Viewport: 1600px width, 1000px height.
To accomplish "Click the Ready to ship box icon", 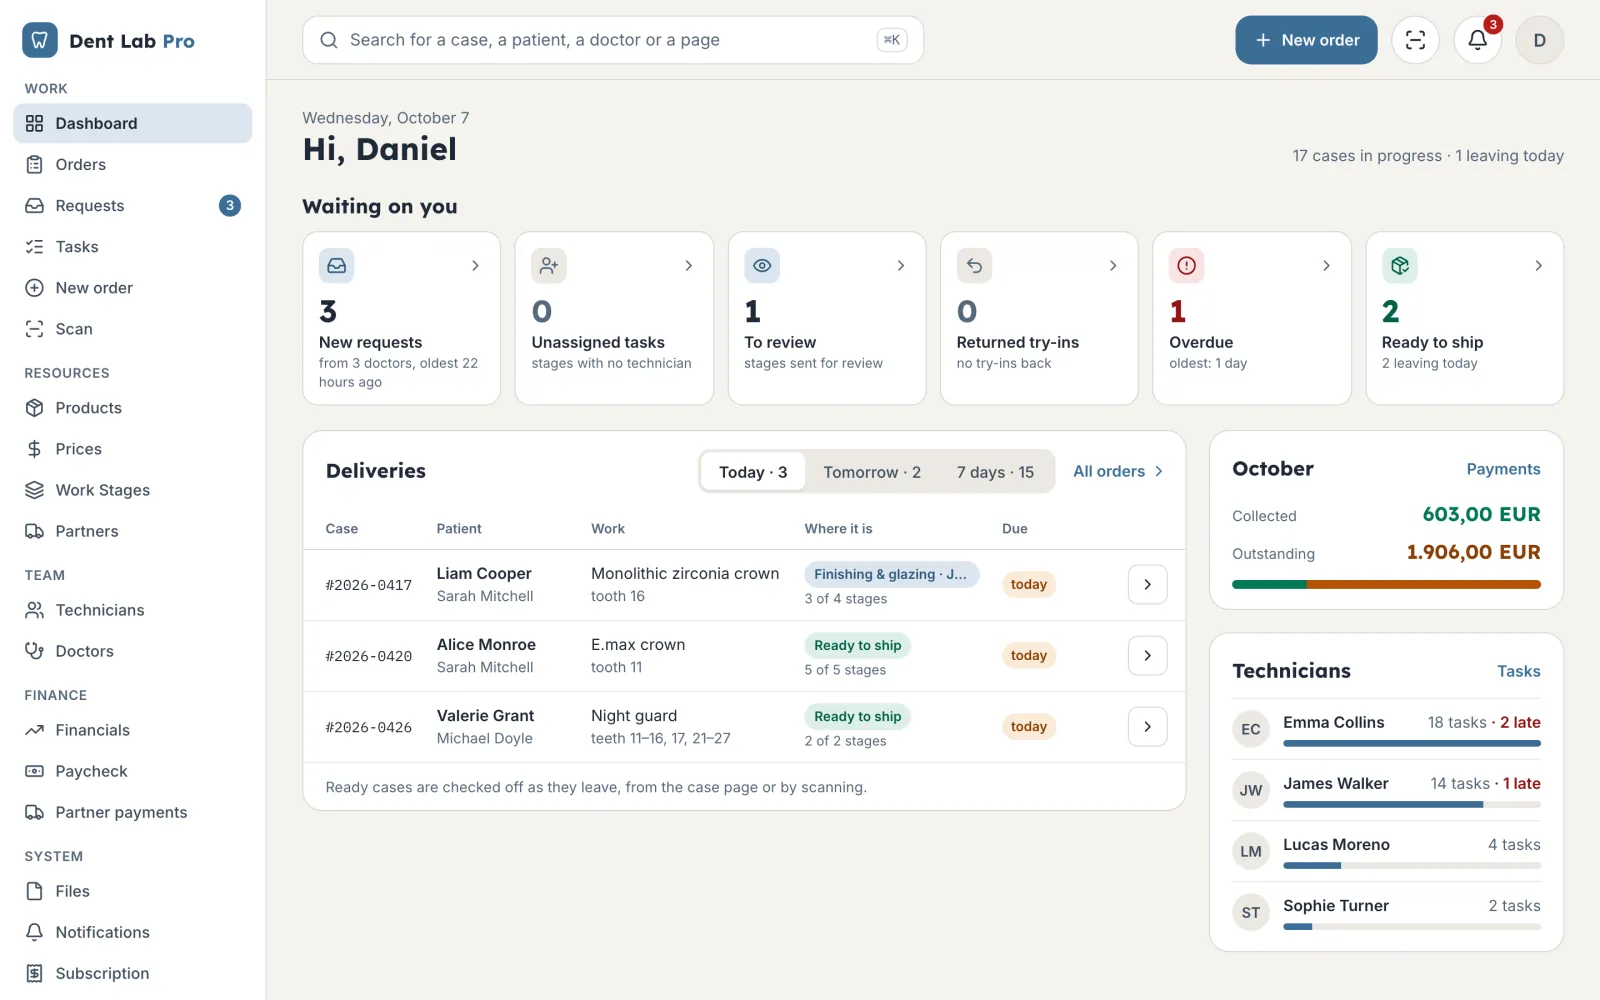I will 1399,265.
